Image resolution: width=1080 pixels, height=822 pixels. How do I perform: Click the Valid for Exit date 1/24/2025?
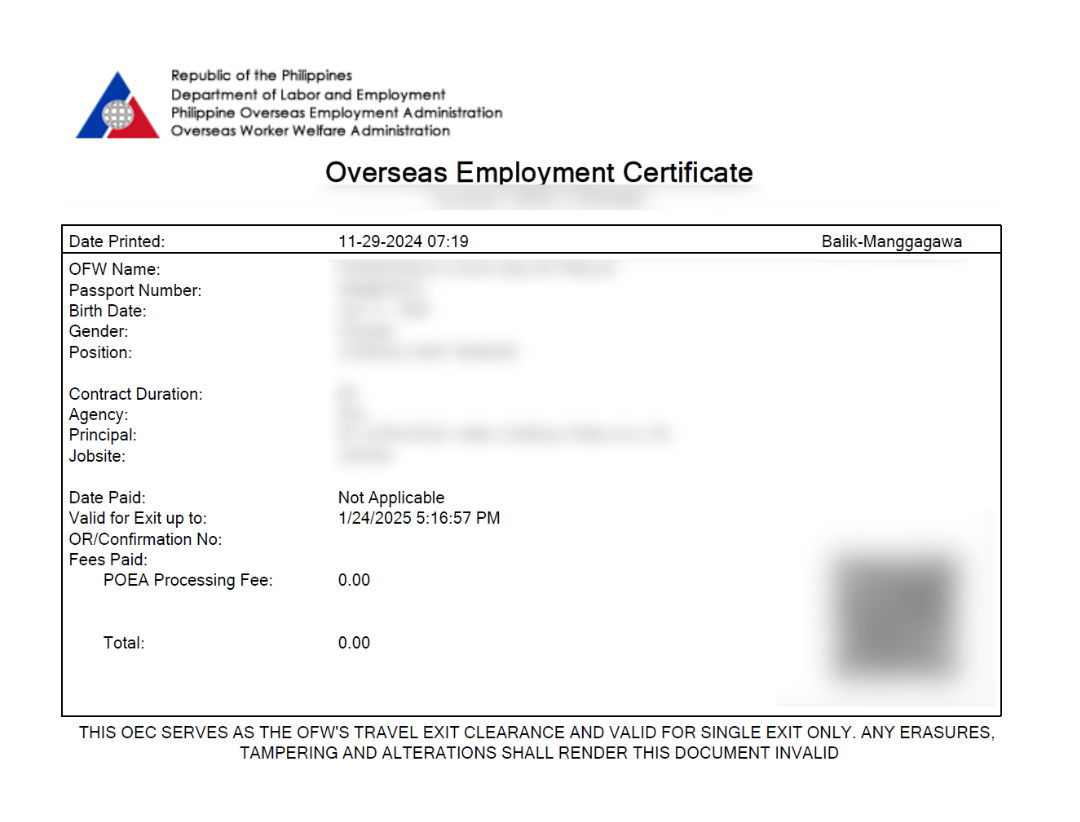point(419,518)
